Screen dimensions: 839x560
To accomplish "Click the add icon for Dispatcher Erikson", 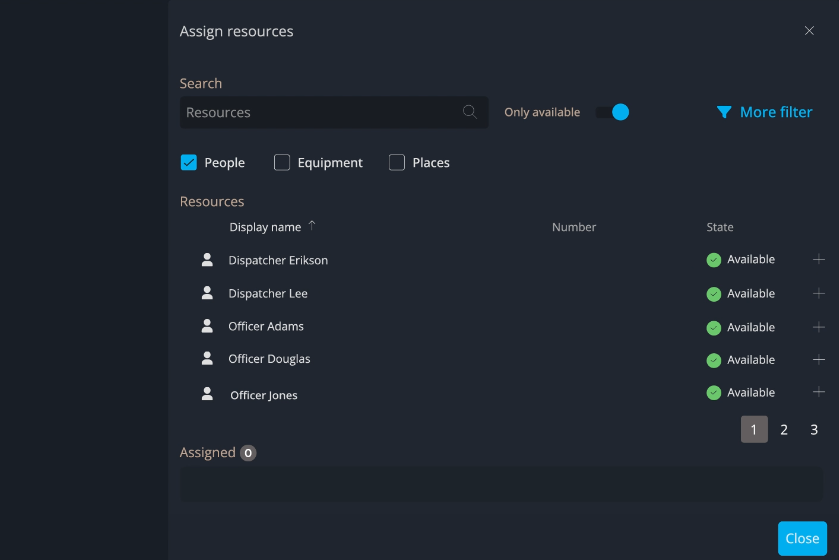I will tap(819, 260).
